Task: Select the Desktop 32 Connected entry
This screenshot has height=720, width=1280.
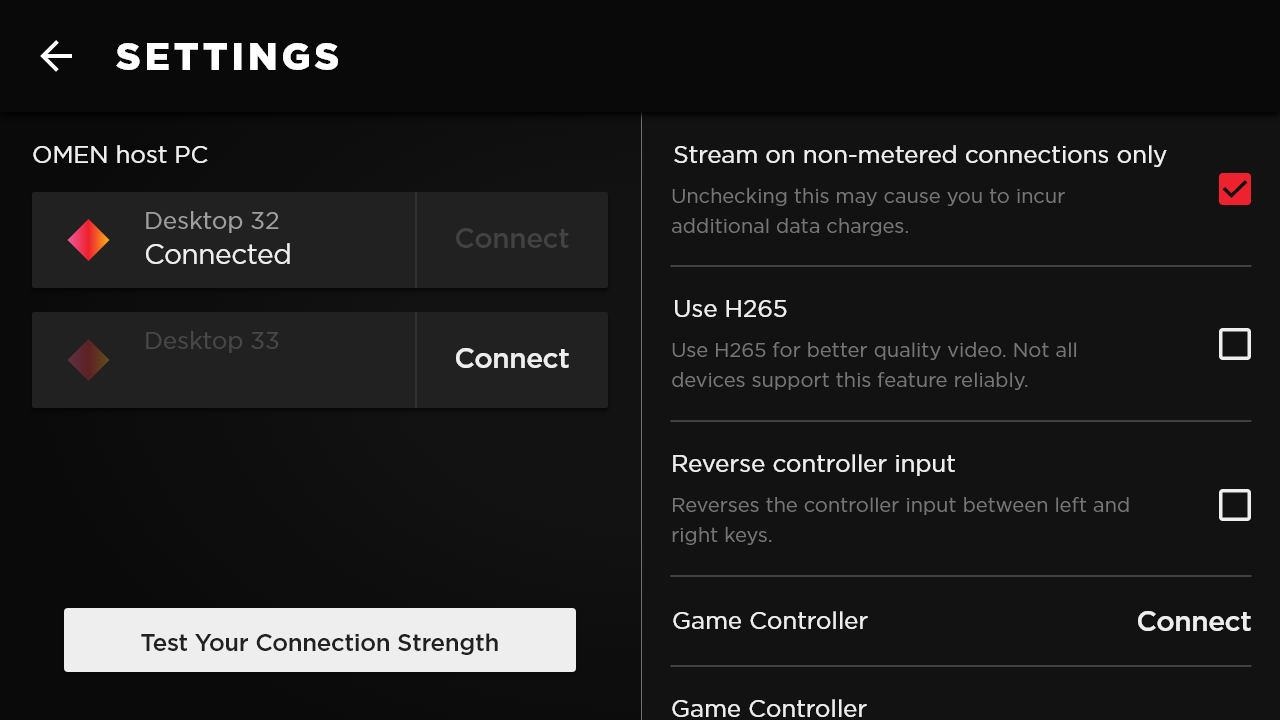Action: pos(218,239)
